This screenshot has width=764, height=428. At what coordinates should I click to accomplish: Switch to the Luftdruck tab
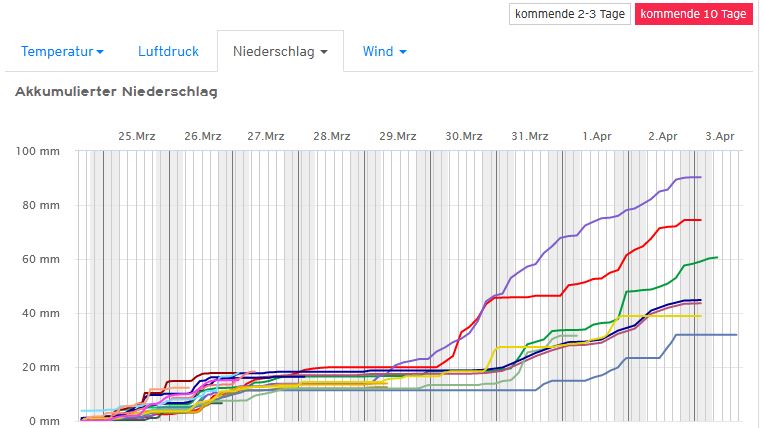[167, 51]
